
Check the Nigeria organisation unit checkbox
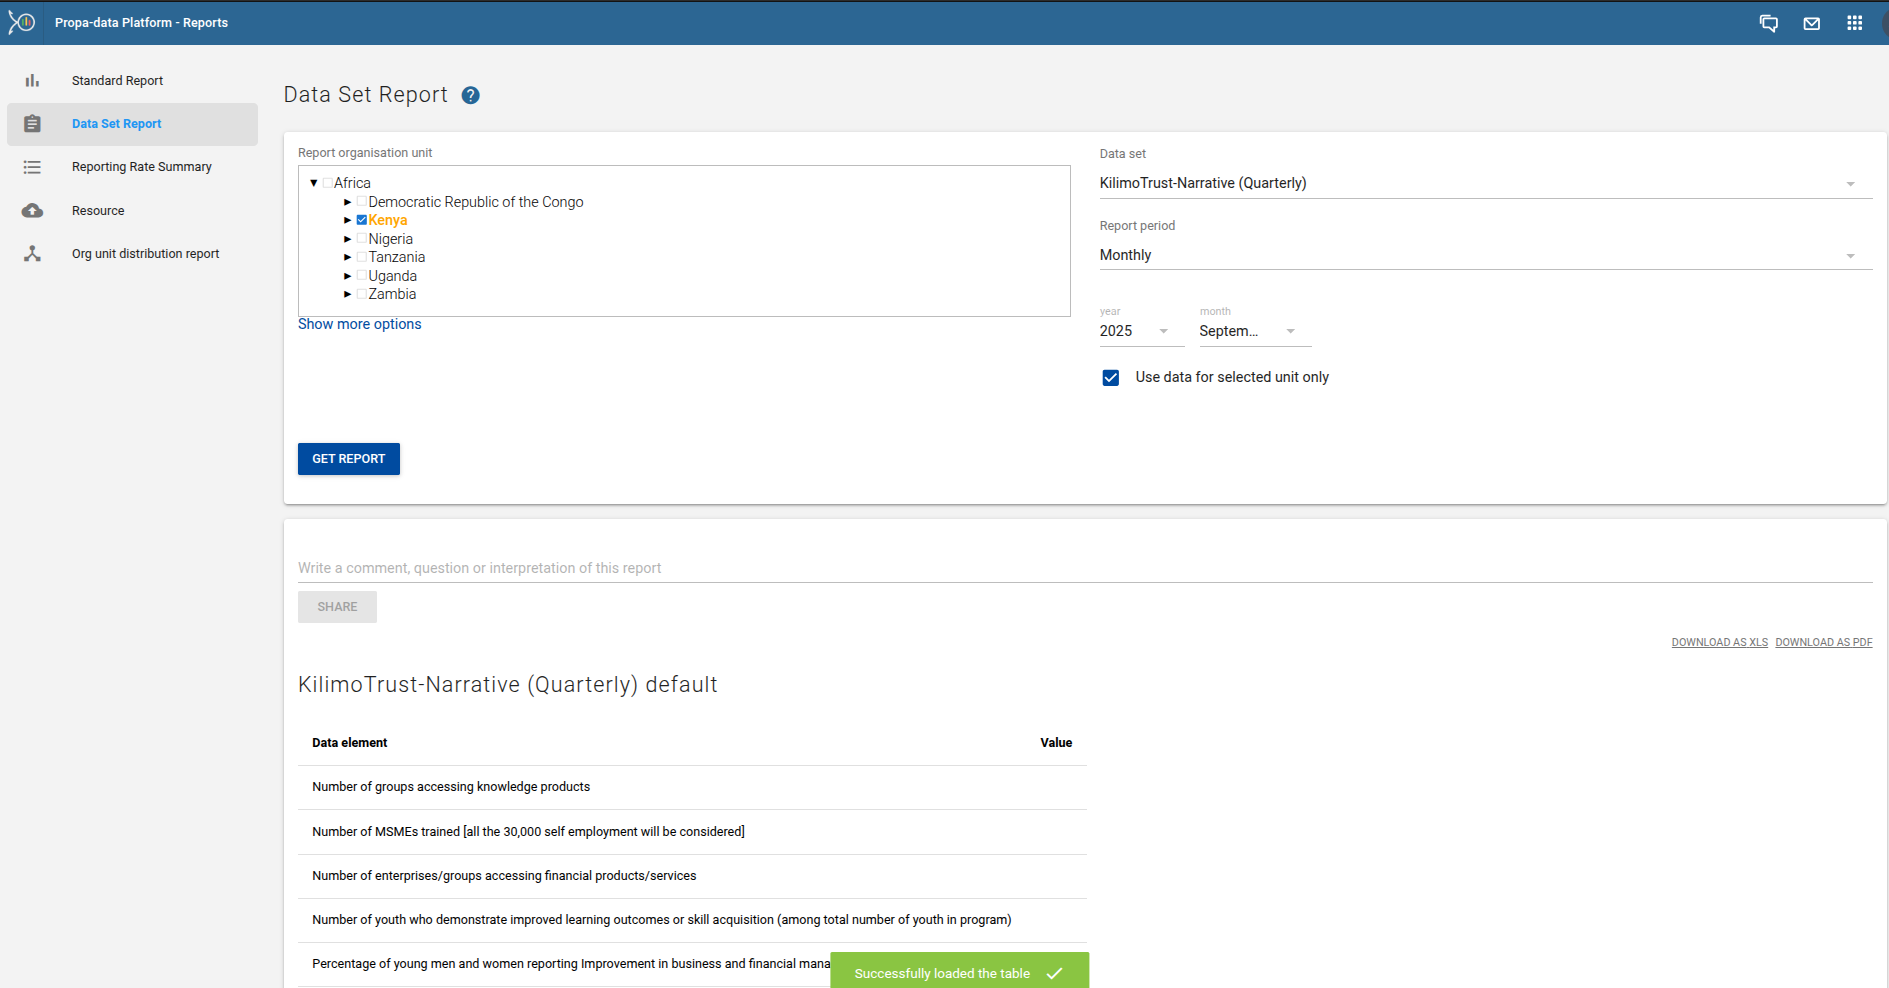(362, 239)
